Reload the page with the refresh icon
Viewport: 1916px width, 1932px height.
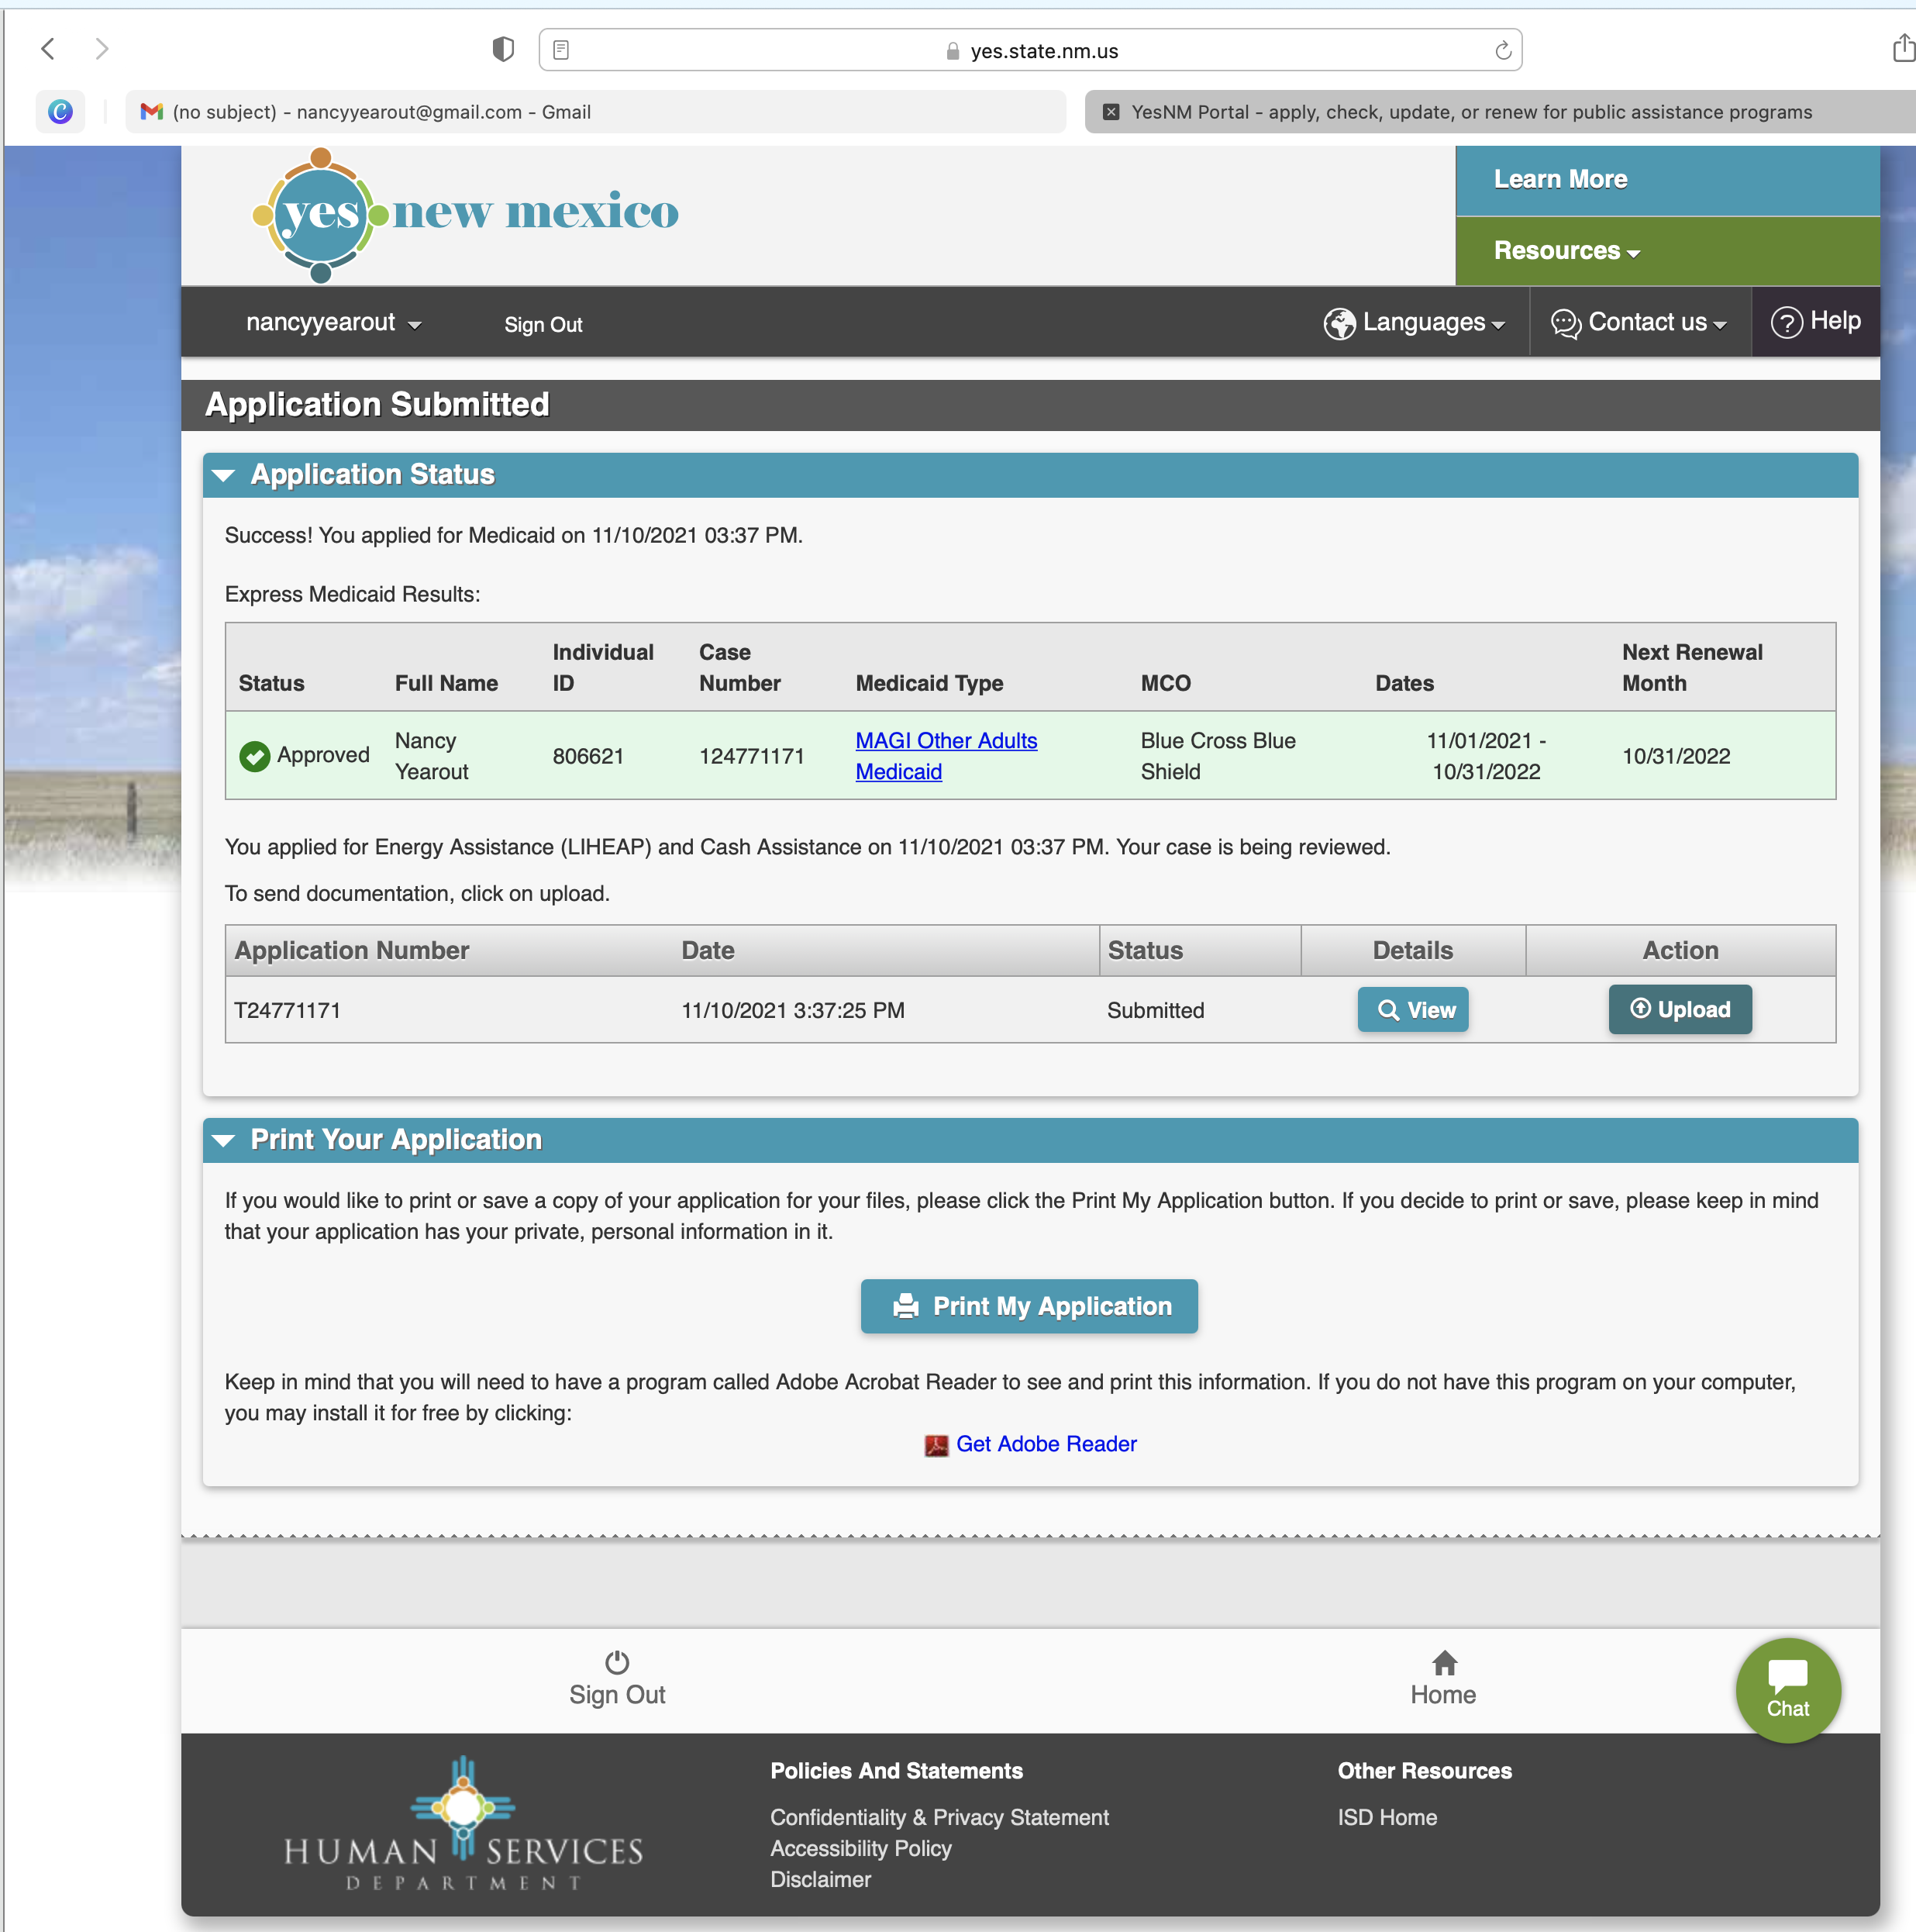[1502, 50]
